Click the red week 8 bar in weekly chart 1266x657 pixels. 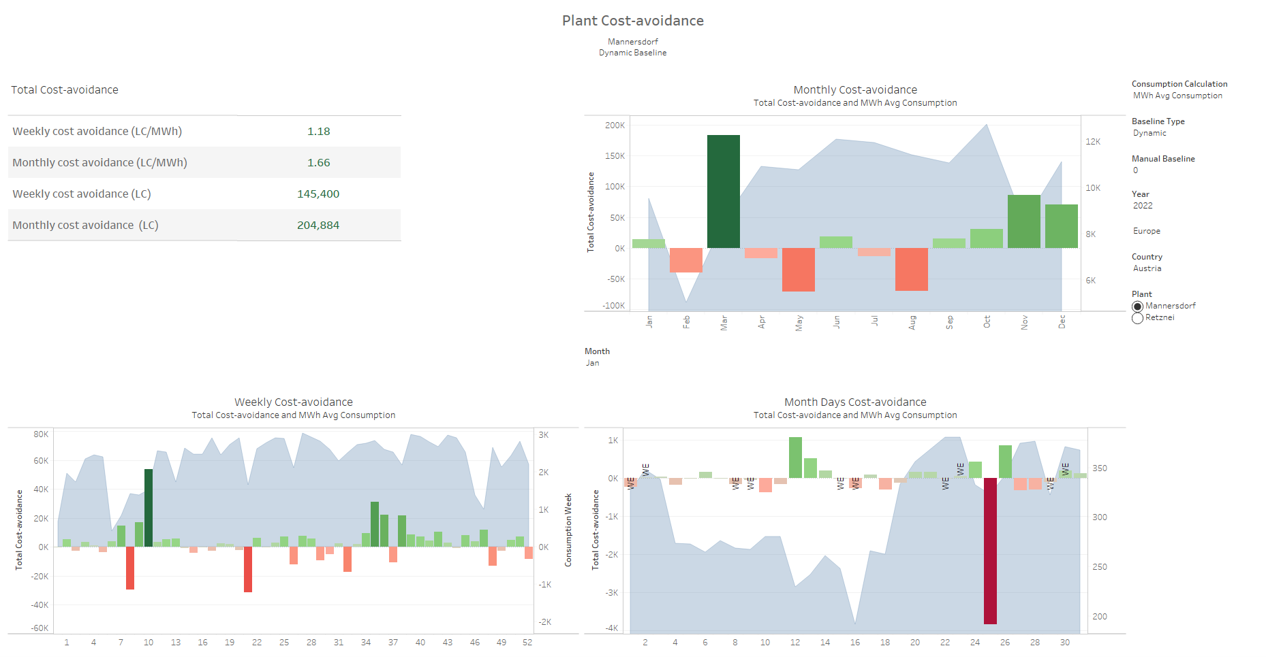(130, 568)
